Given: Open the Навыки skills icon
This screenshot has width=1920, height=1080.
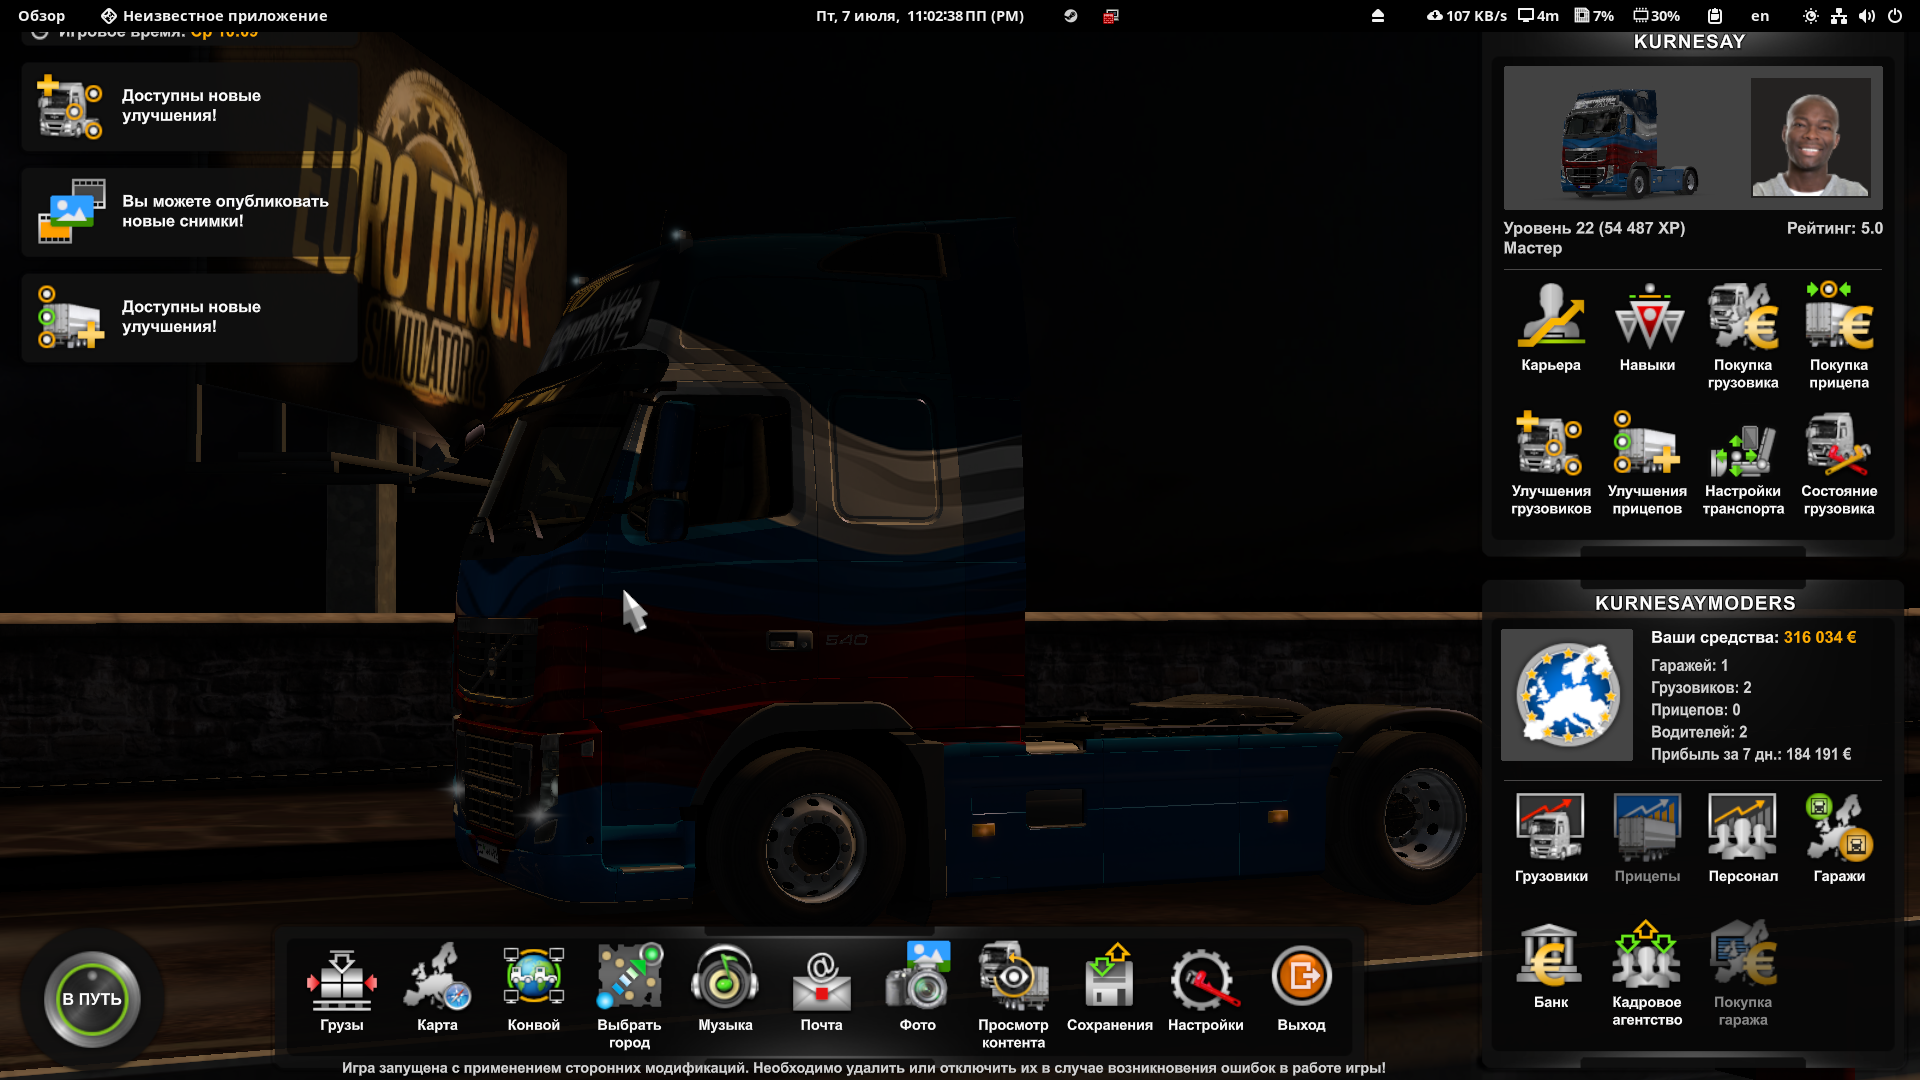Looking at the screenshot, I should pyautogui.click(x=1647, y=317).
